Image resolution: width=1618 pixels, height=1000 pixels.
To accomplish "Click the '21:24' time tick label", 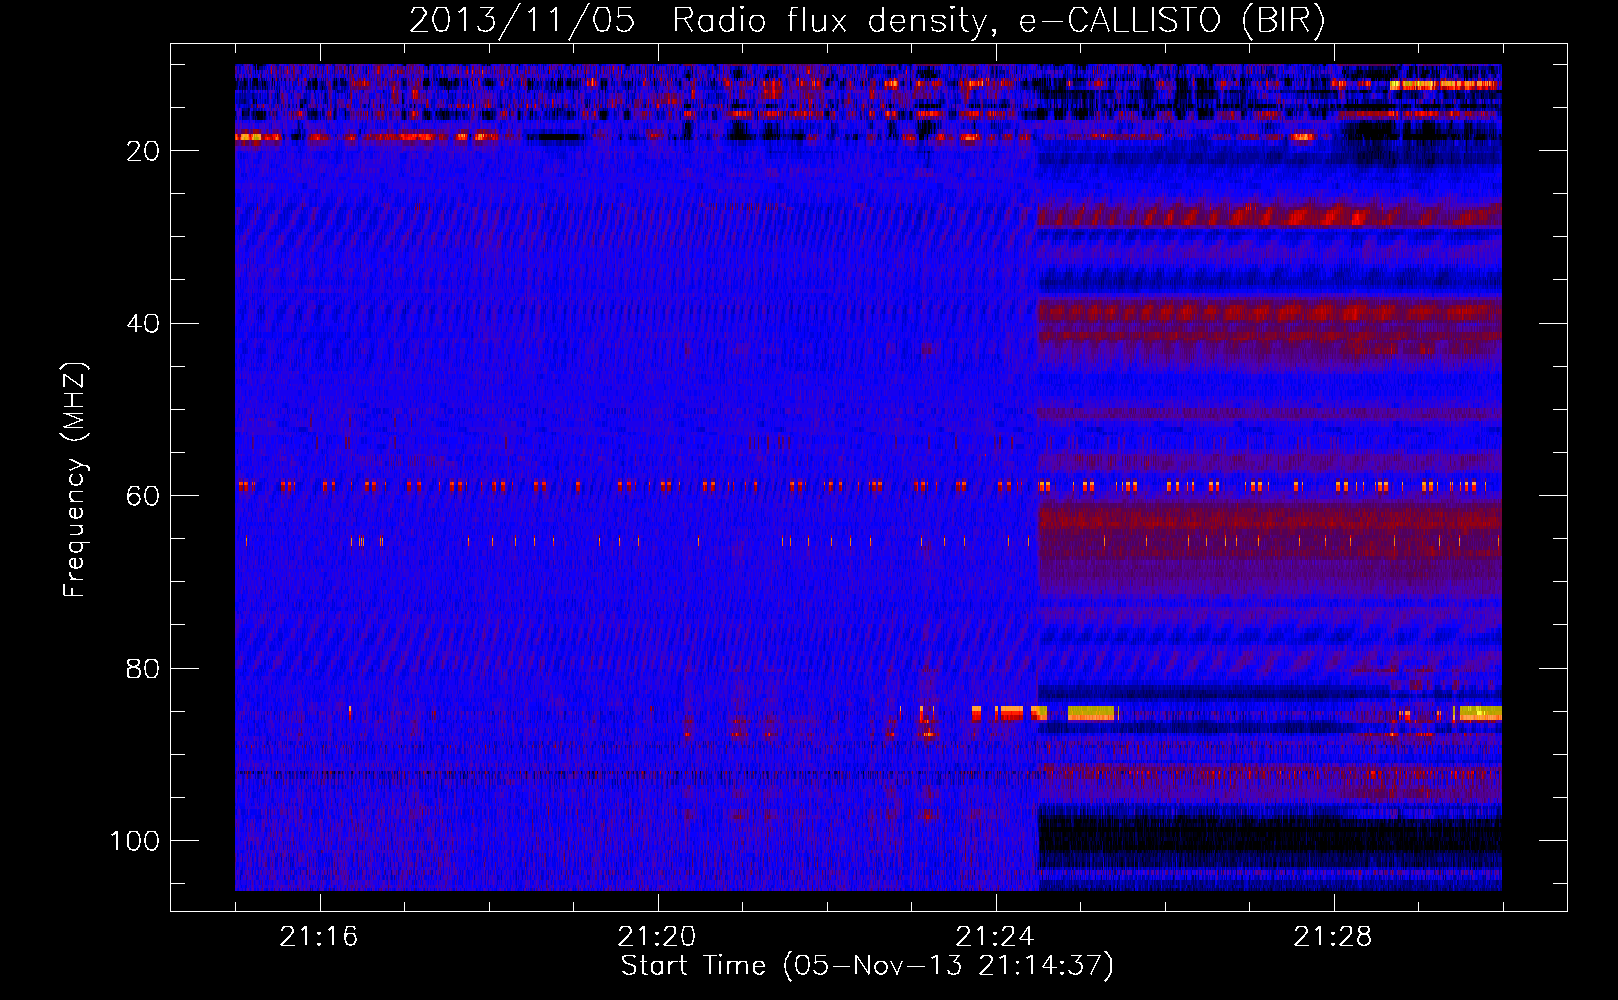I will pyautogui.click(x=995, y=937).
